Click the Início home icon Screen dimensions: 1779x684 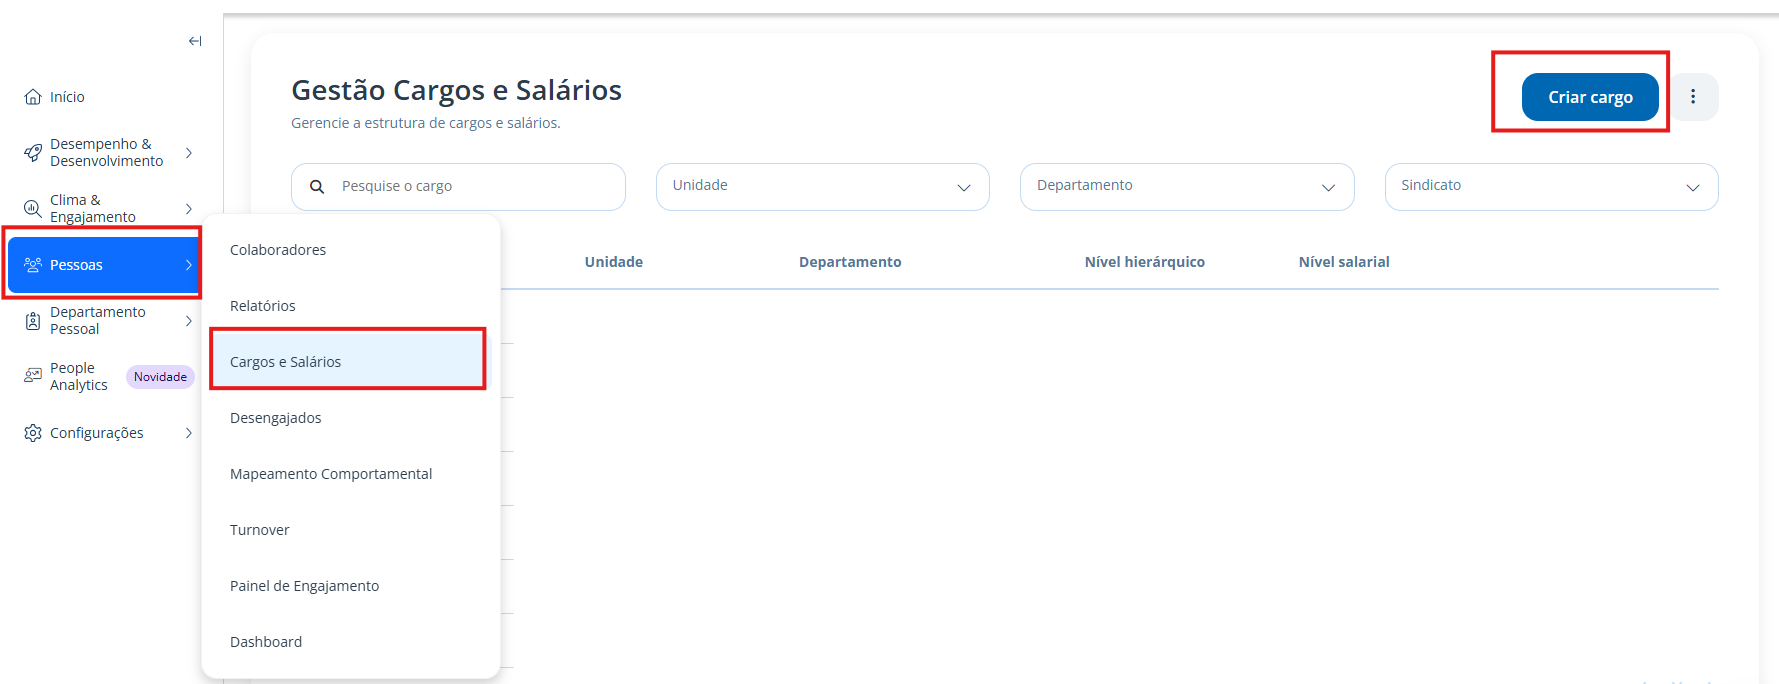pyautogui.click(x=33, y=97)
